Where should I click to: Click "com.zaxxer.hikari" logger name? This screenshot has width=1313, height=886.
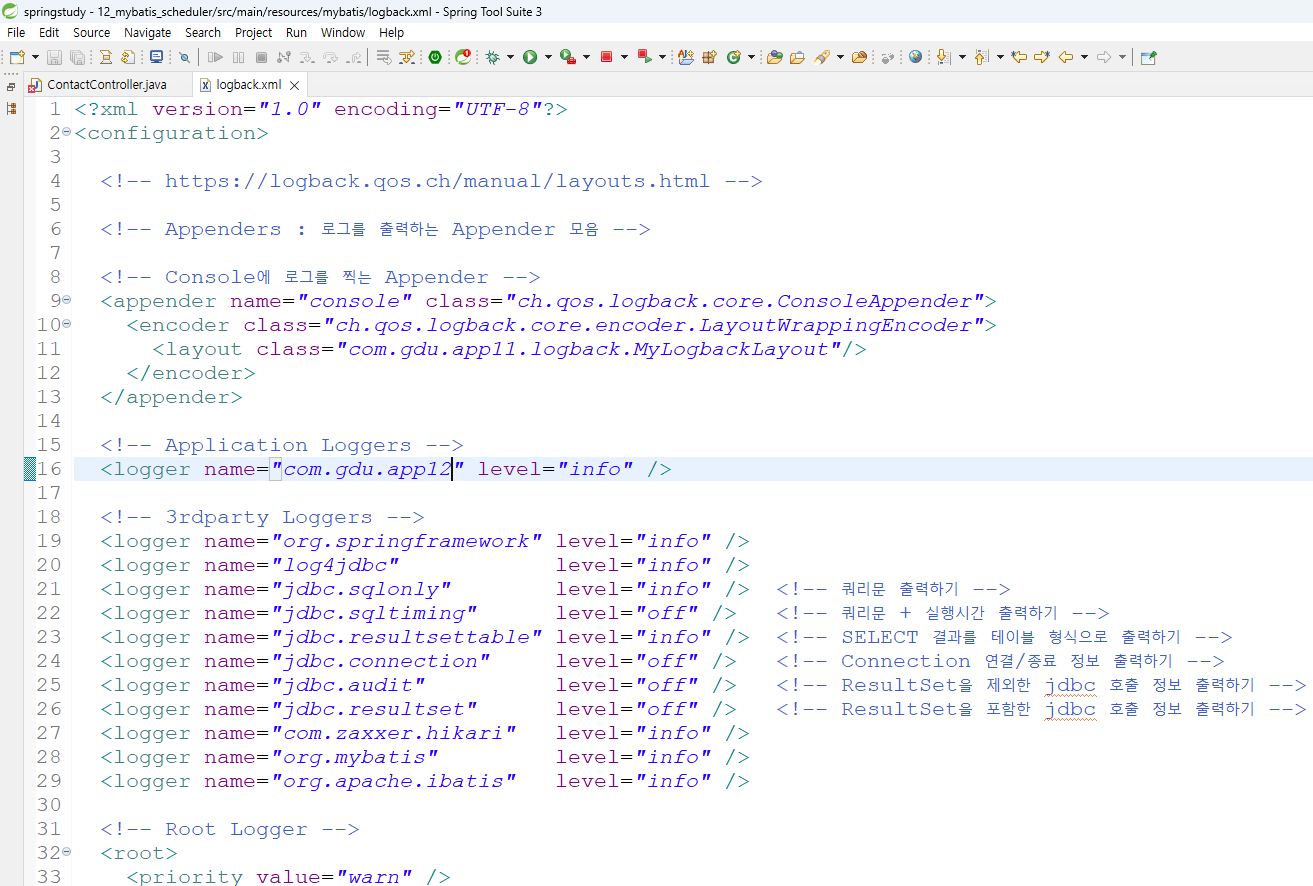tap(394, 733)
